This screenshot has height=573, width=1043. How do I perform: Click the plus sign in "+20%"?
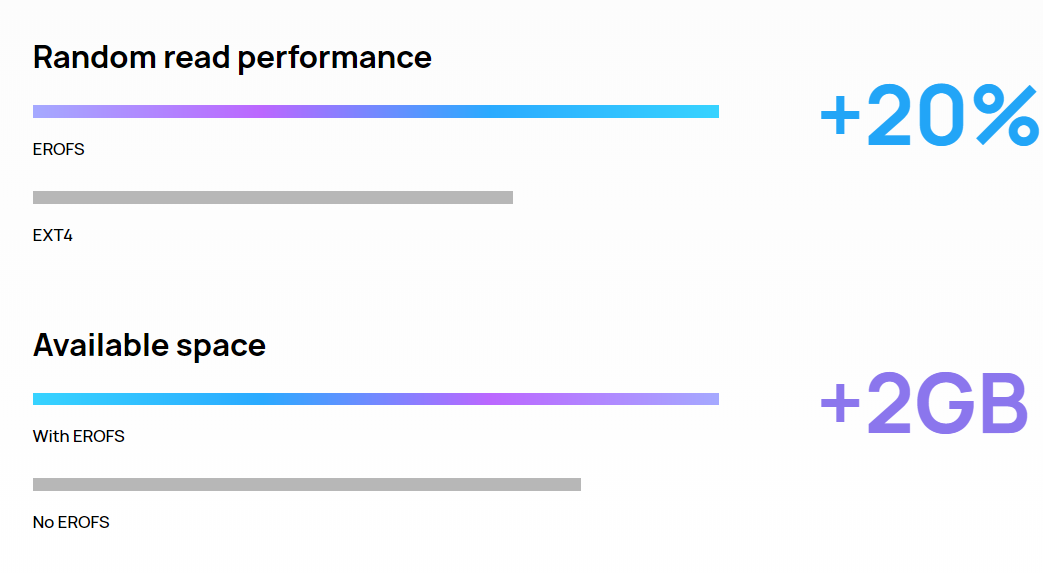(840, 118)
